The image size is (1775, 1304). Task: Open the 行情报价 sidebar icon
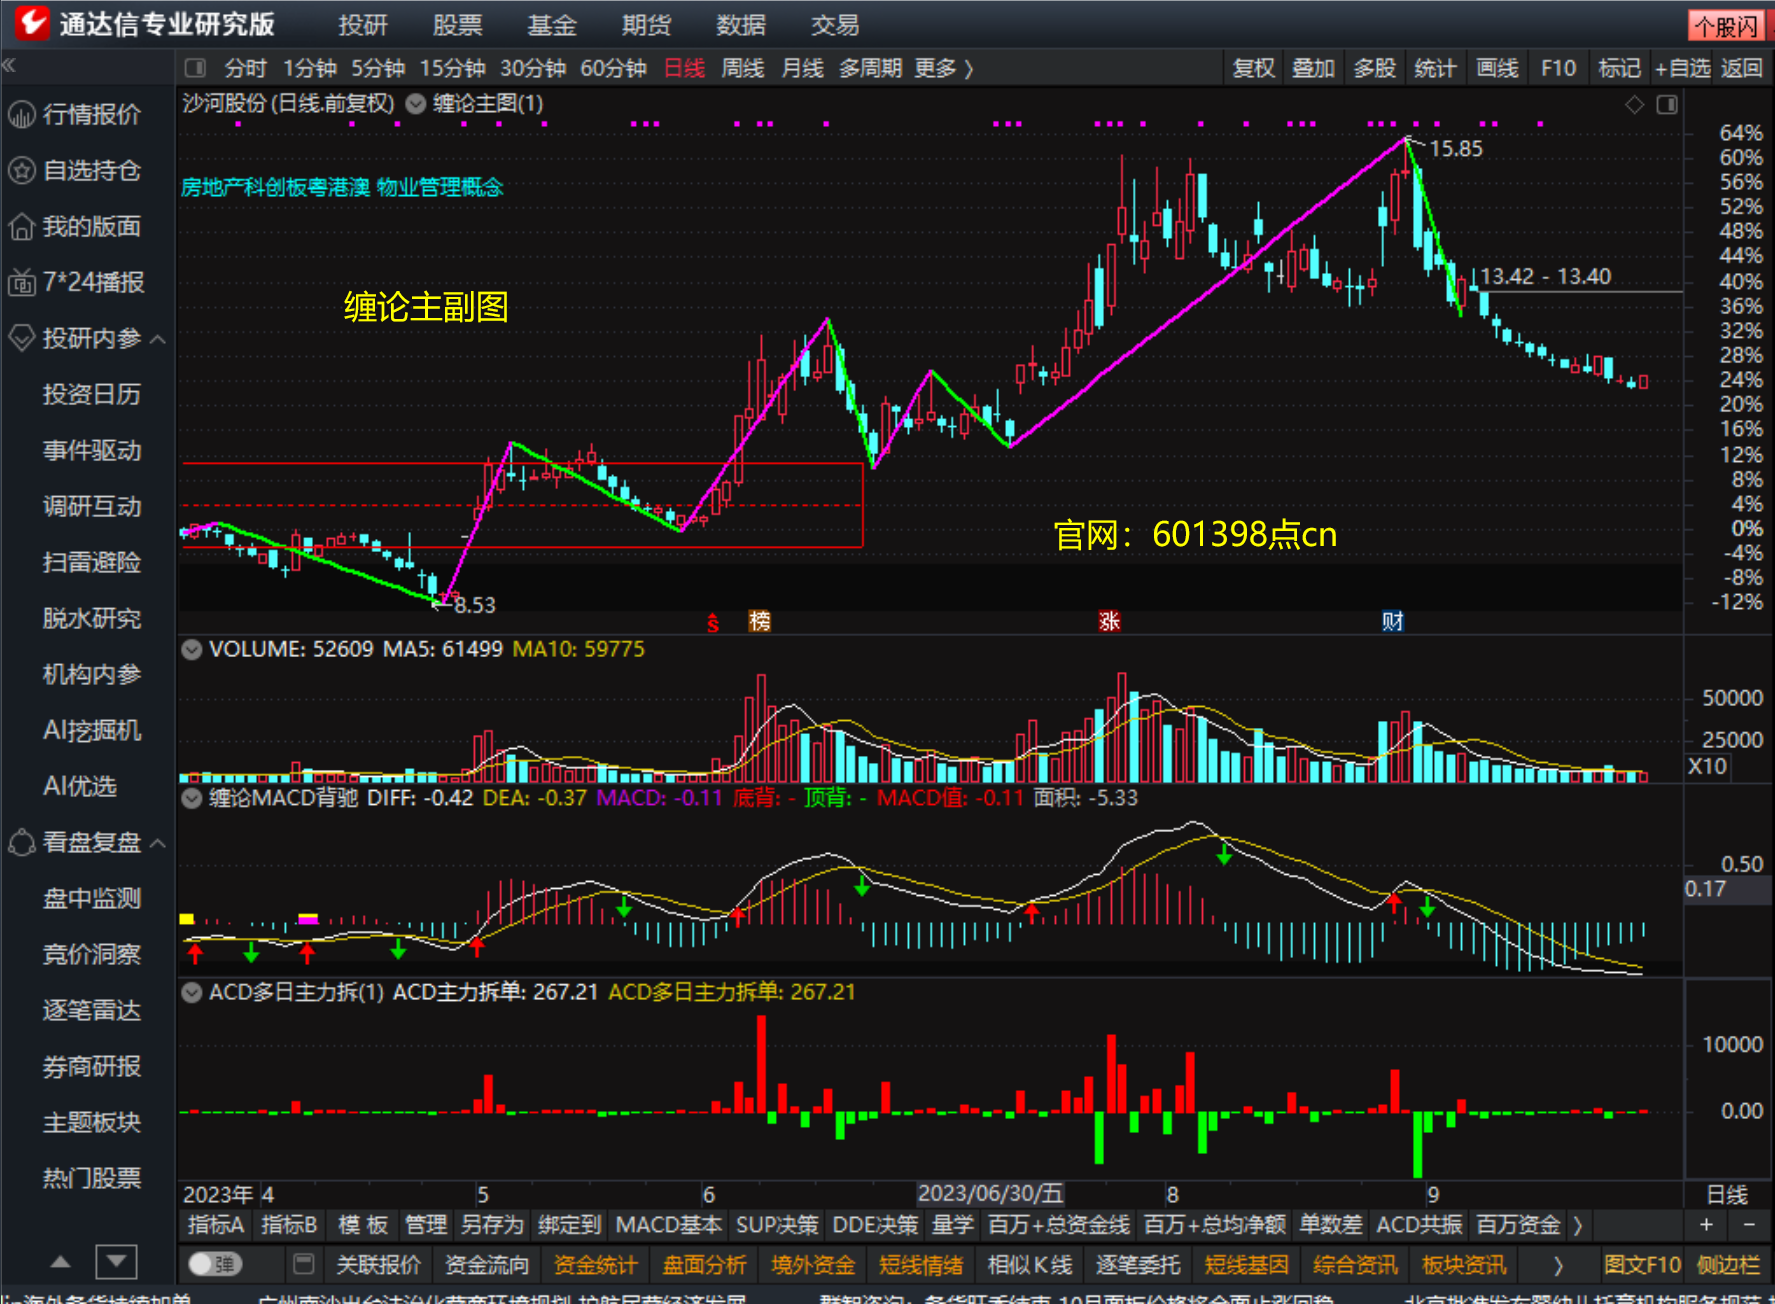22,114
